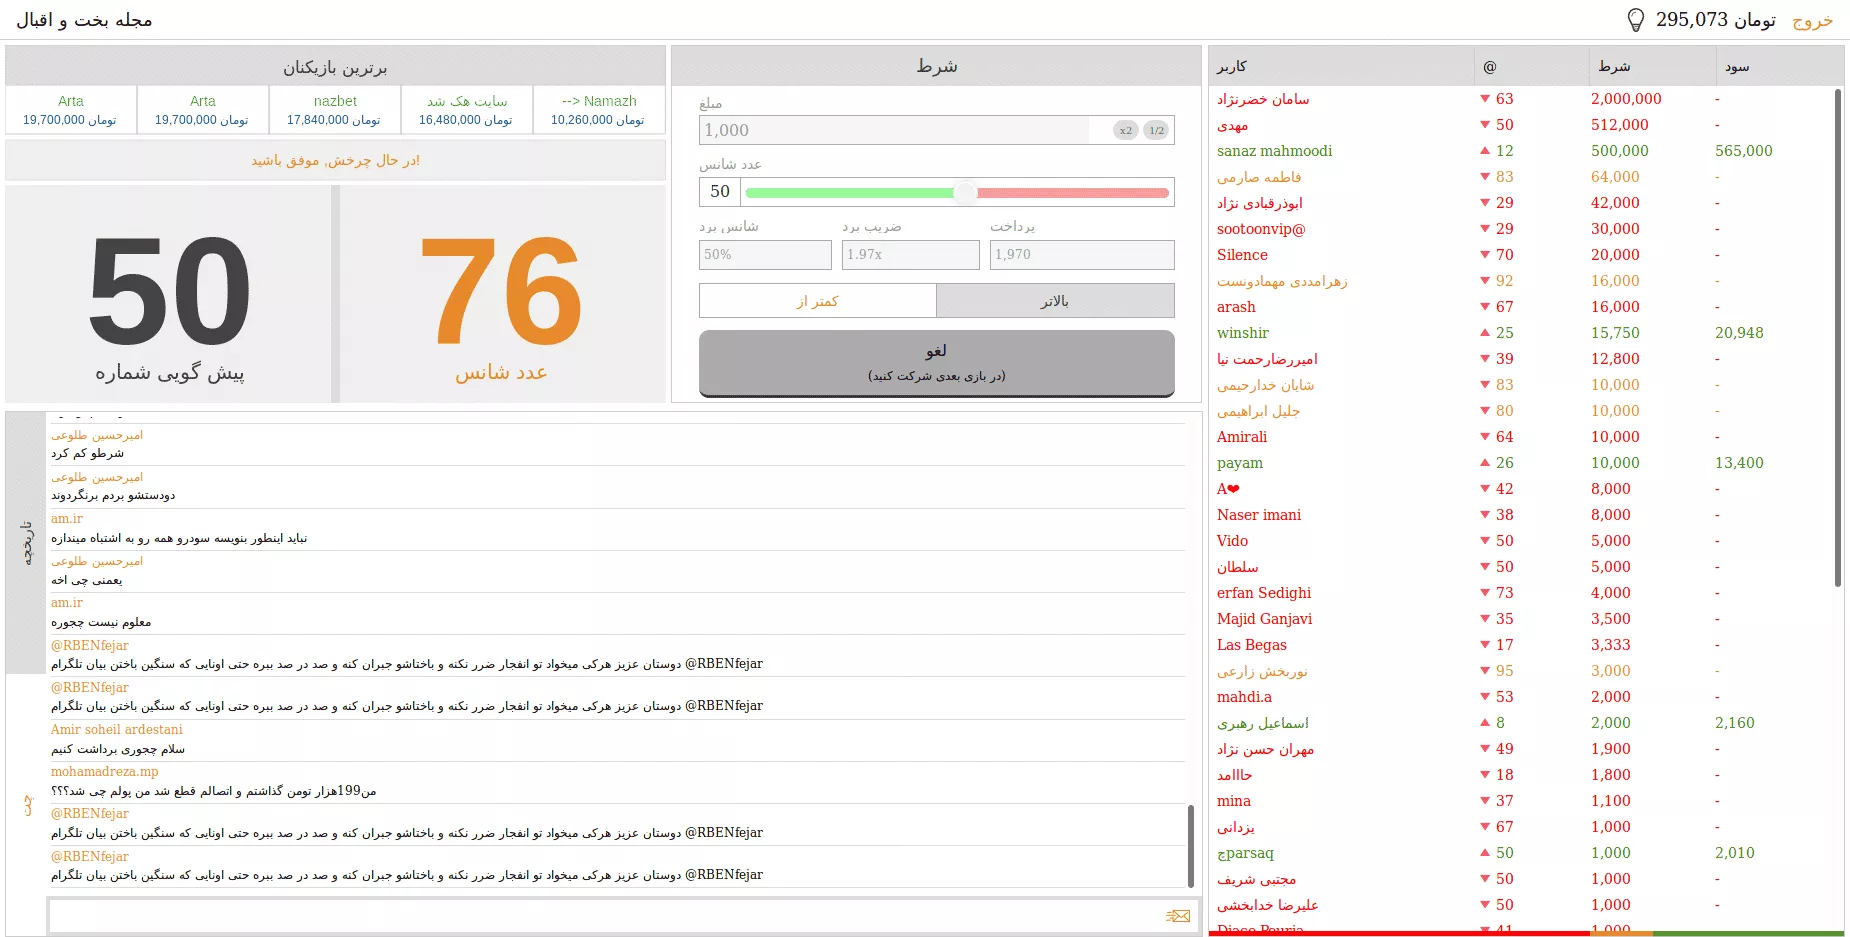Click the up arrow in winshir's row
The width and height of the screenshot is (1850, 937).
[1484, 333]
